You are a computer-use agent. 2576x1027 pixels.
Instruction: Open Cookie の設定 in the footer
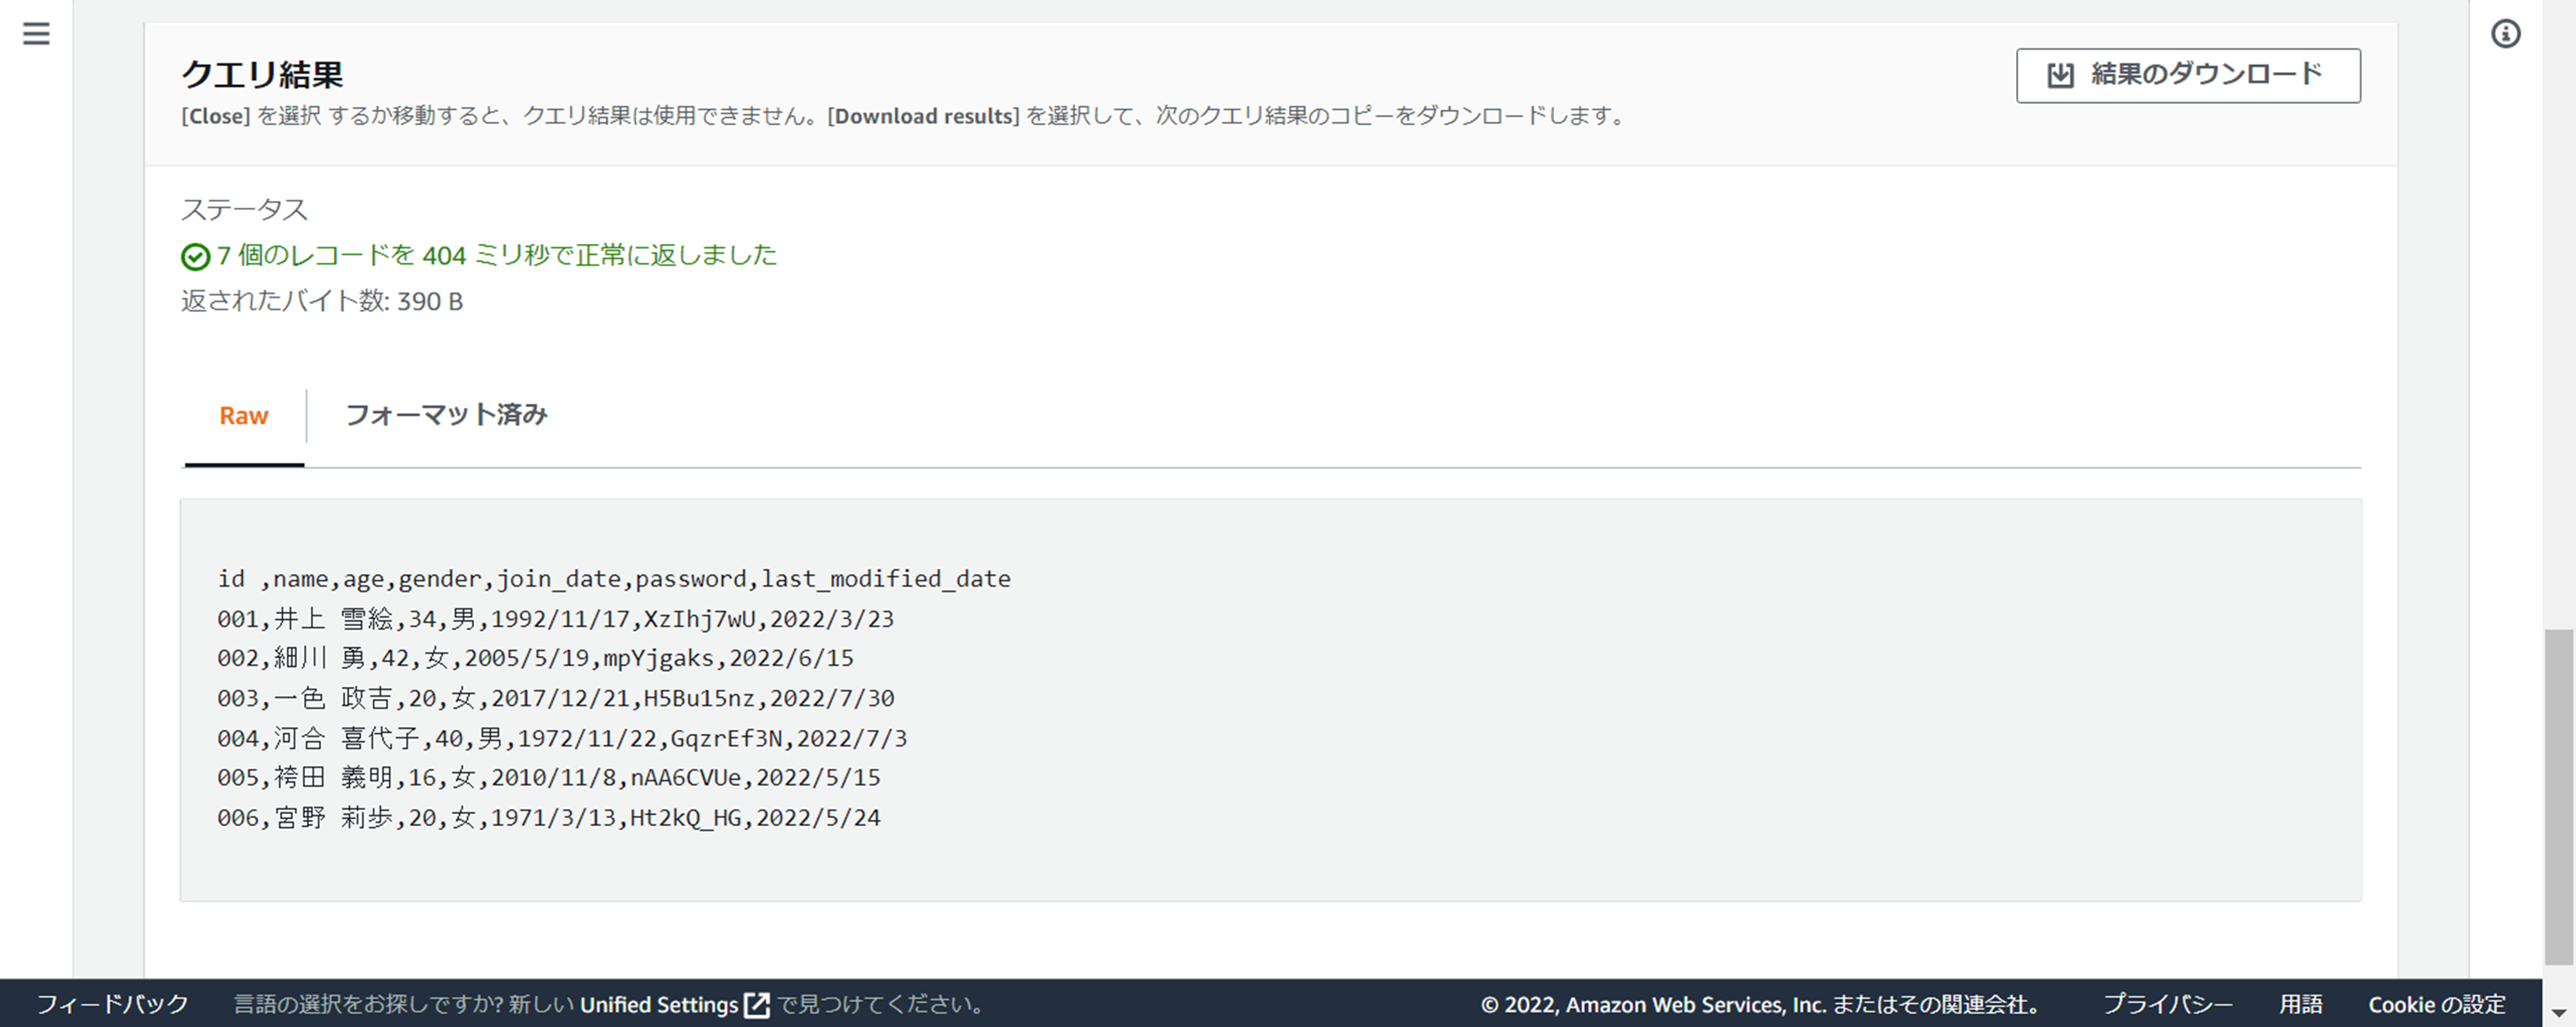pyautogui.click(x=2436, y=1004)
